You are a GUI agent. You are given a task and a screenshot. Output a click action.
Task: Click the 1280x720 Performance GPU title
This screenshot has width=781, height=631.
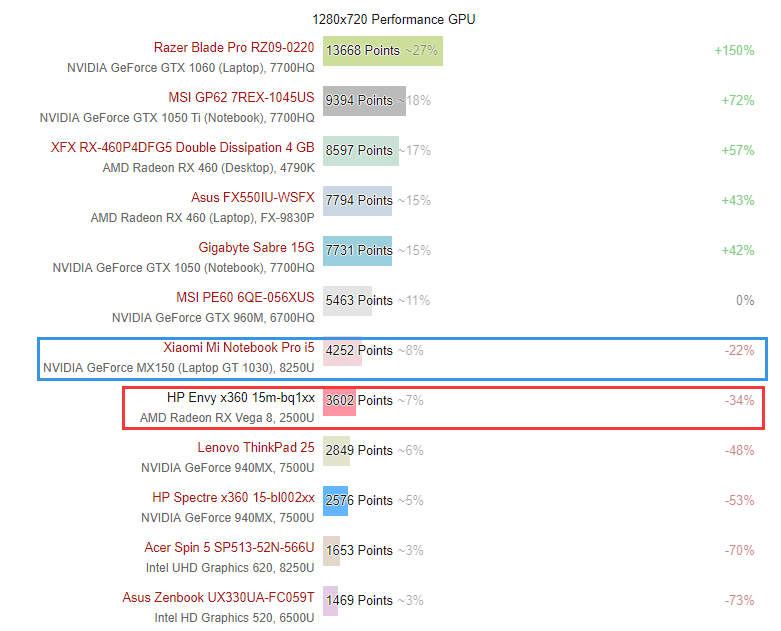[x=393, y=19]
